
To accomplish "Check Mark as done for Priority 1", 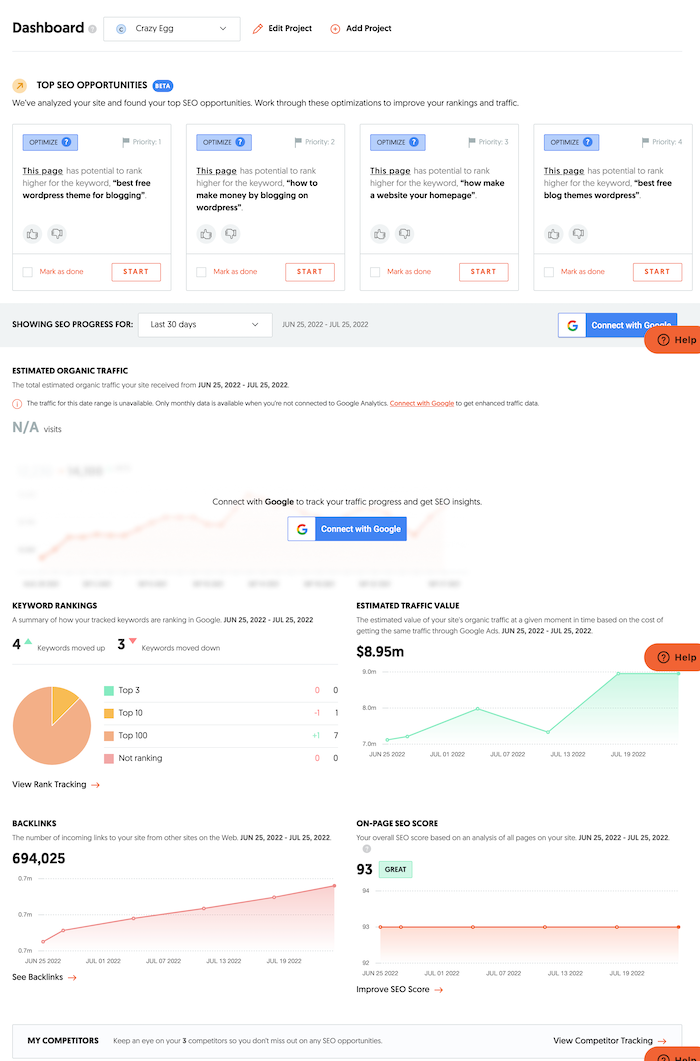I will coord(28,272).
